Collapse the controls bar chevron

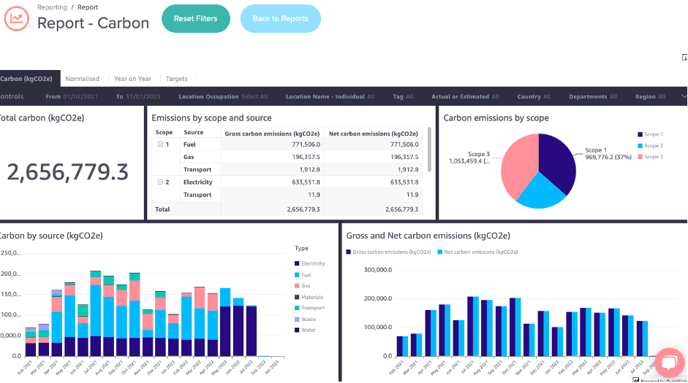tap(684, 96)
